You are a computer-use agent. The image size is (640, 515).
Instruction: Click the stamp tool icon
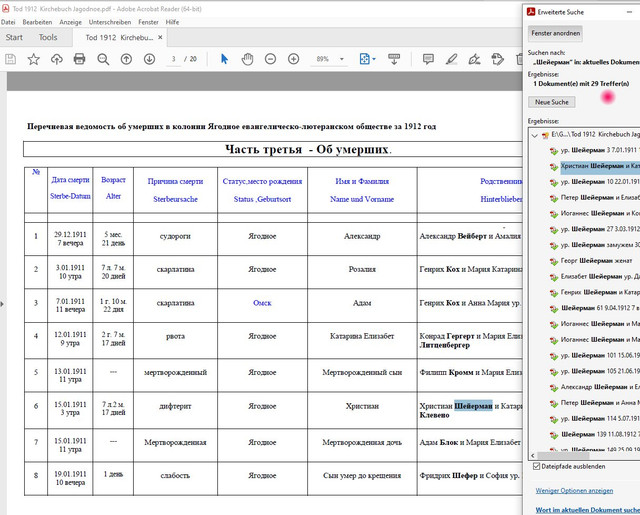pos(498,59)
